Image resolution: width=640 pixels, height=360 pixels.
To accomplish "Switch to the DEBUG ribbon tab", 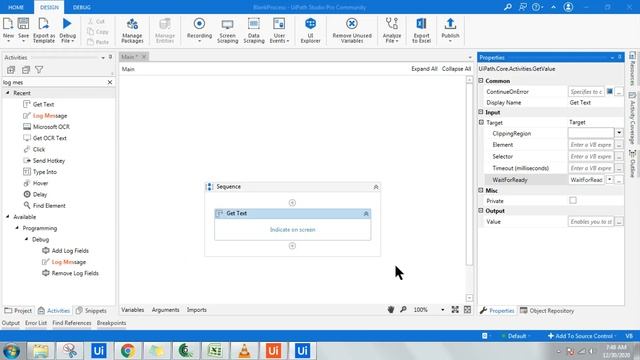I will (82, 7).
